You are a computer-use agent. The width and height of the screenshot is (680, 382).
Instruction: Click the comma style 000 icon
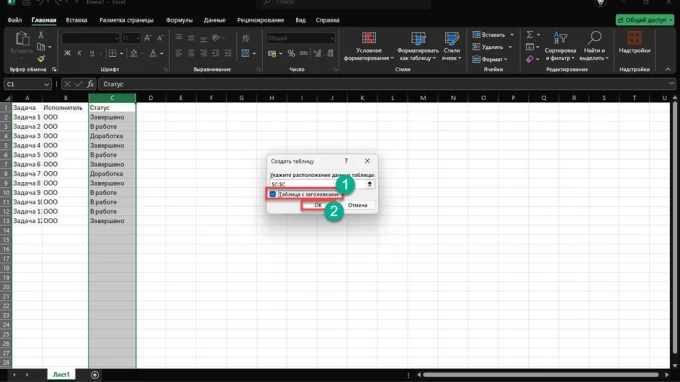point(304,53)
